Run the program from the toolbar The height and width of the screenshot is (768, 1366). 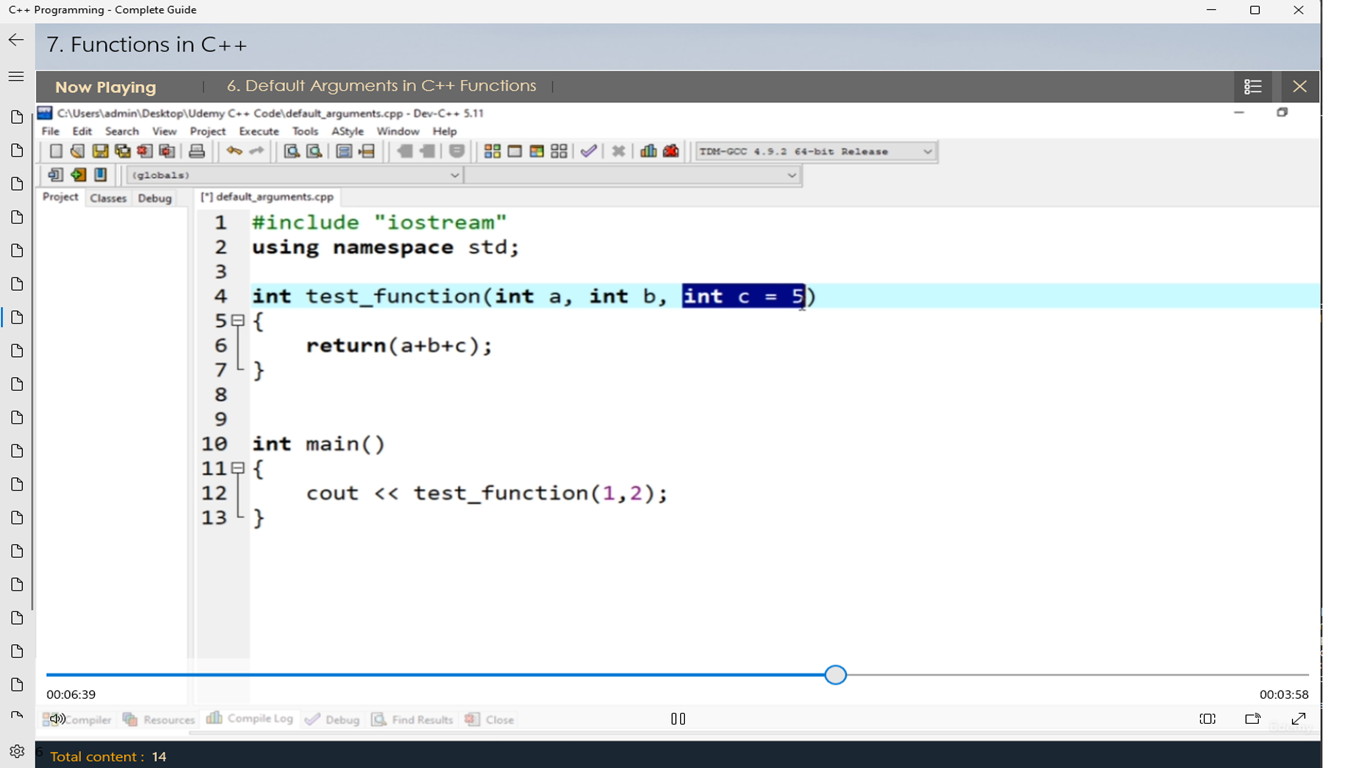(515, 150)
